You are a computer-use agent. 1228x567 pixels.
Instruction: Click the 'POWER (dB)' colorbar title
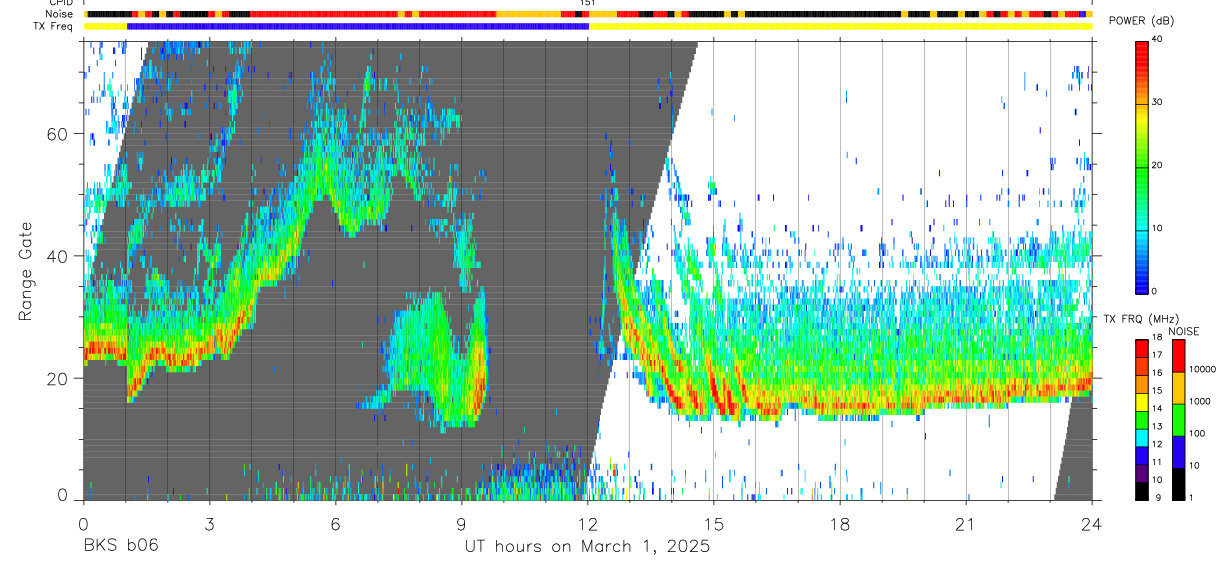point(1141,21)
